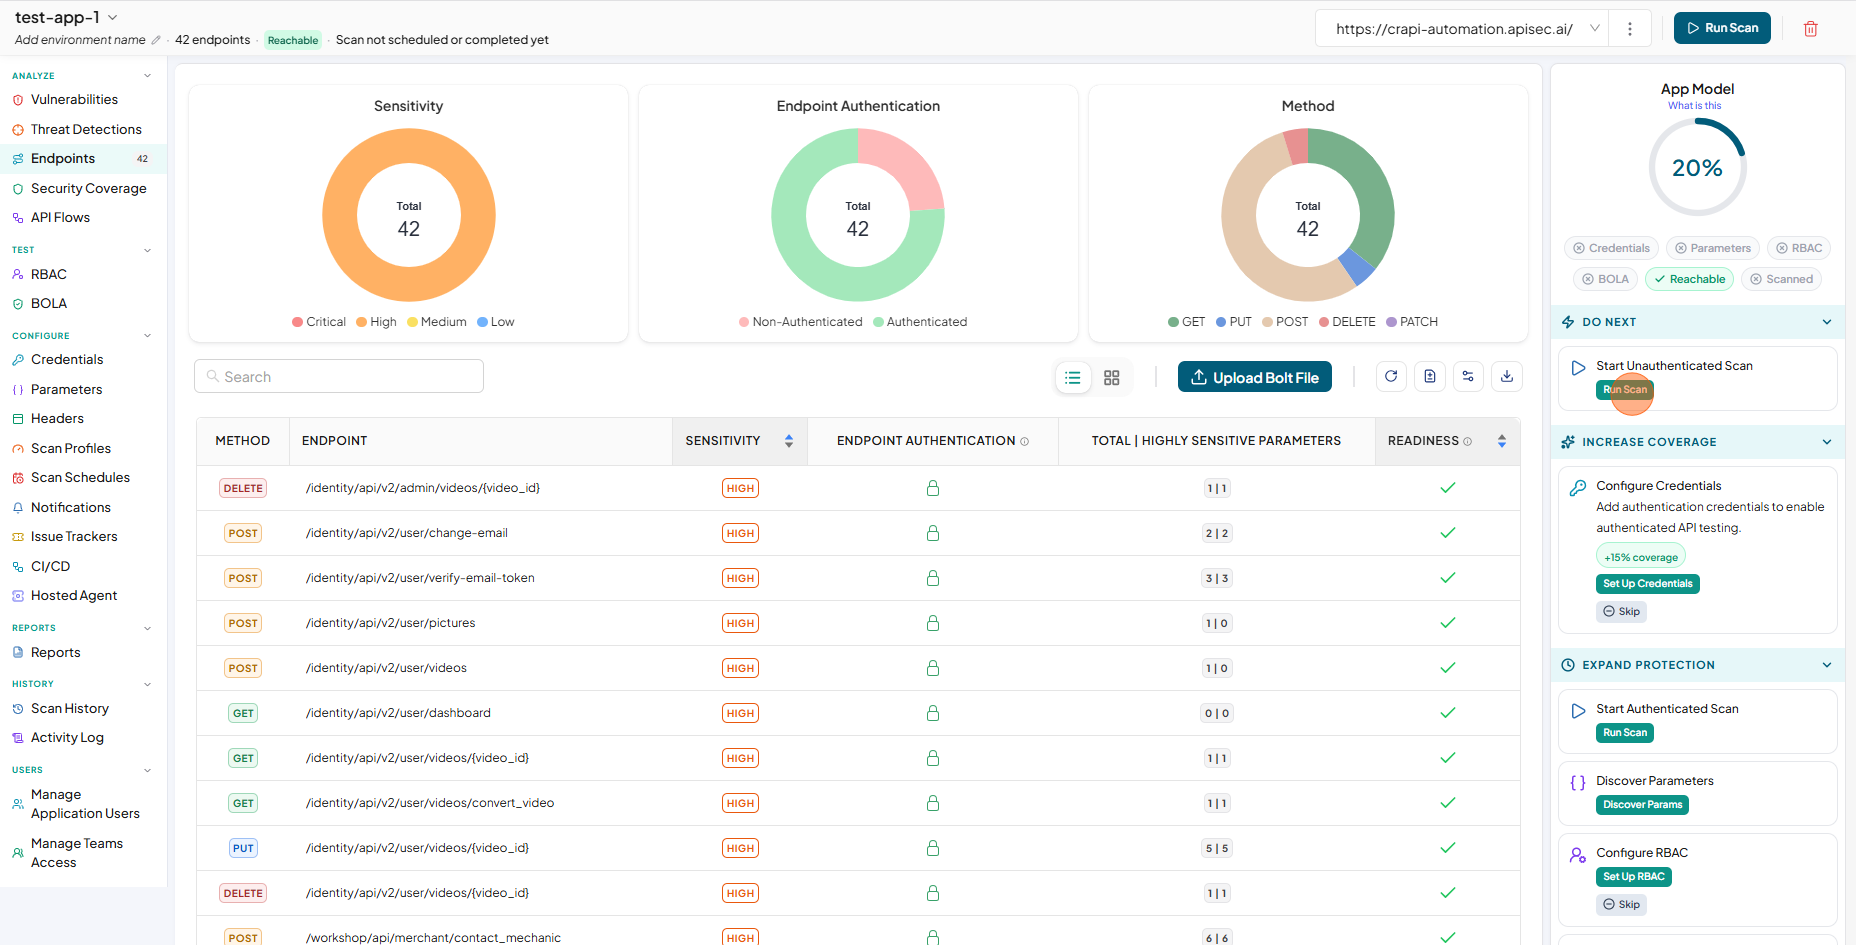This screenshot has width=1856, height=945.
Task: Click What is this link
Action: coord(1694,106)
